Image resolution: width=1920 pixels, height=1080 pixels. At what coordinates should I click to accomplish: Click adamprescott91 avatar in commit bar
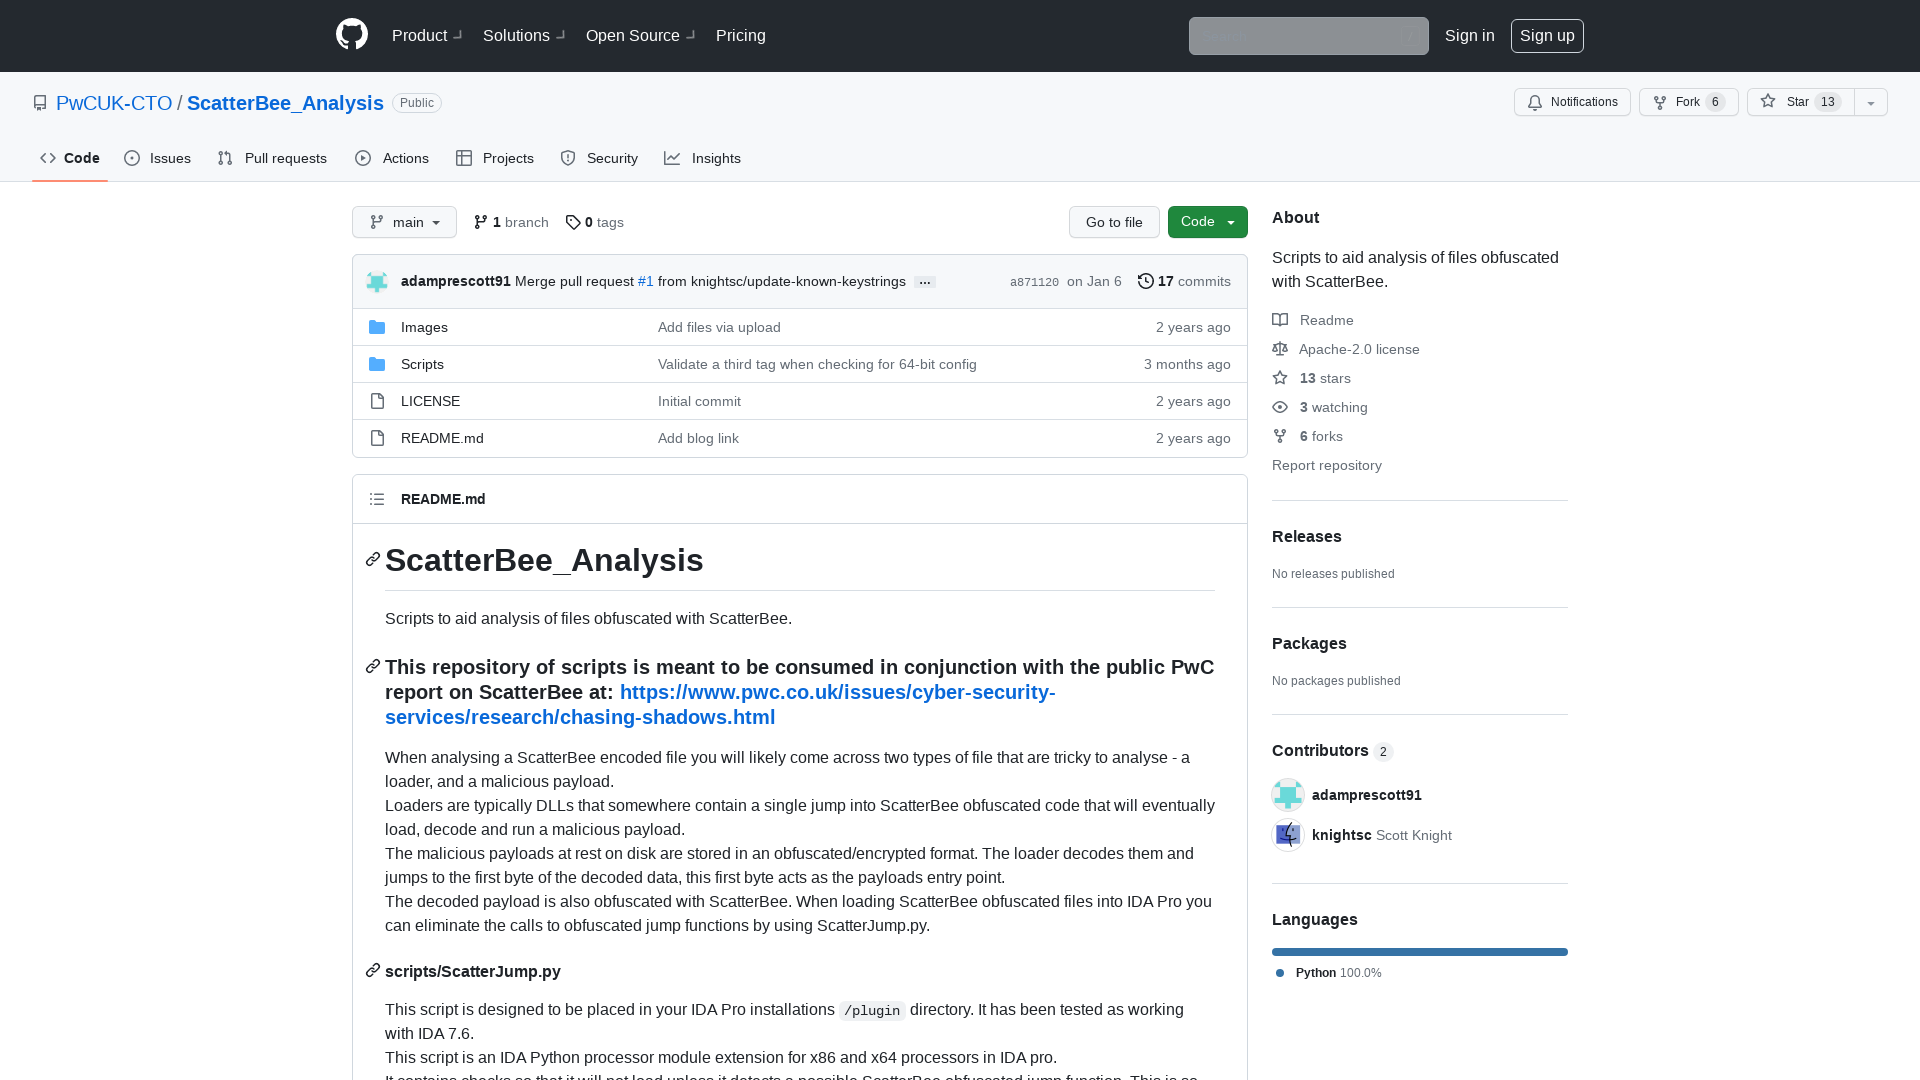tap(377, 282)
